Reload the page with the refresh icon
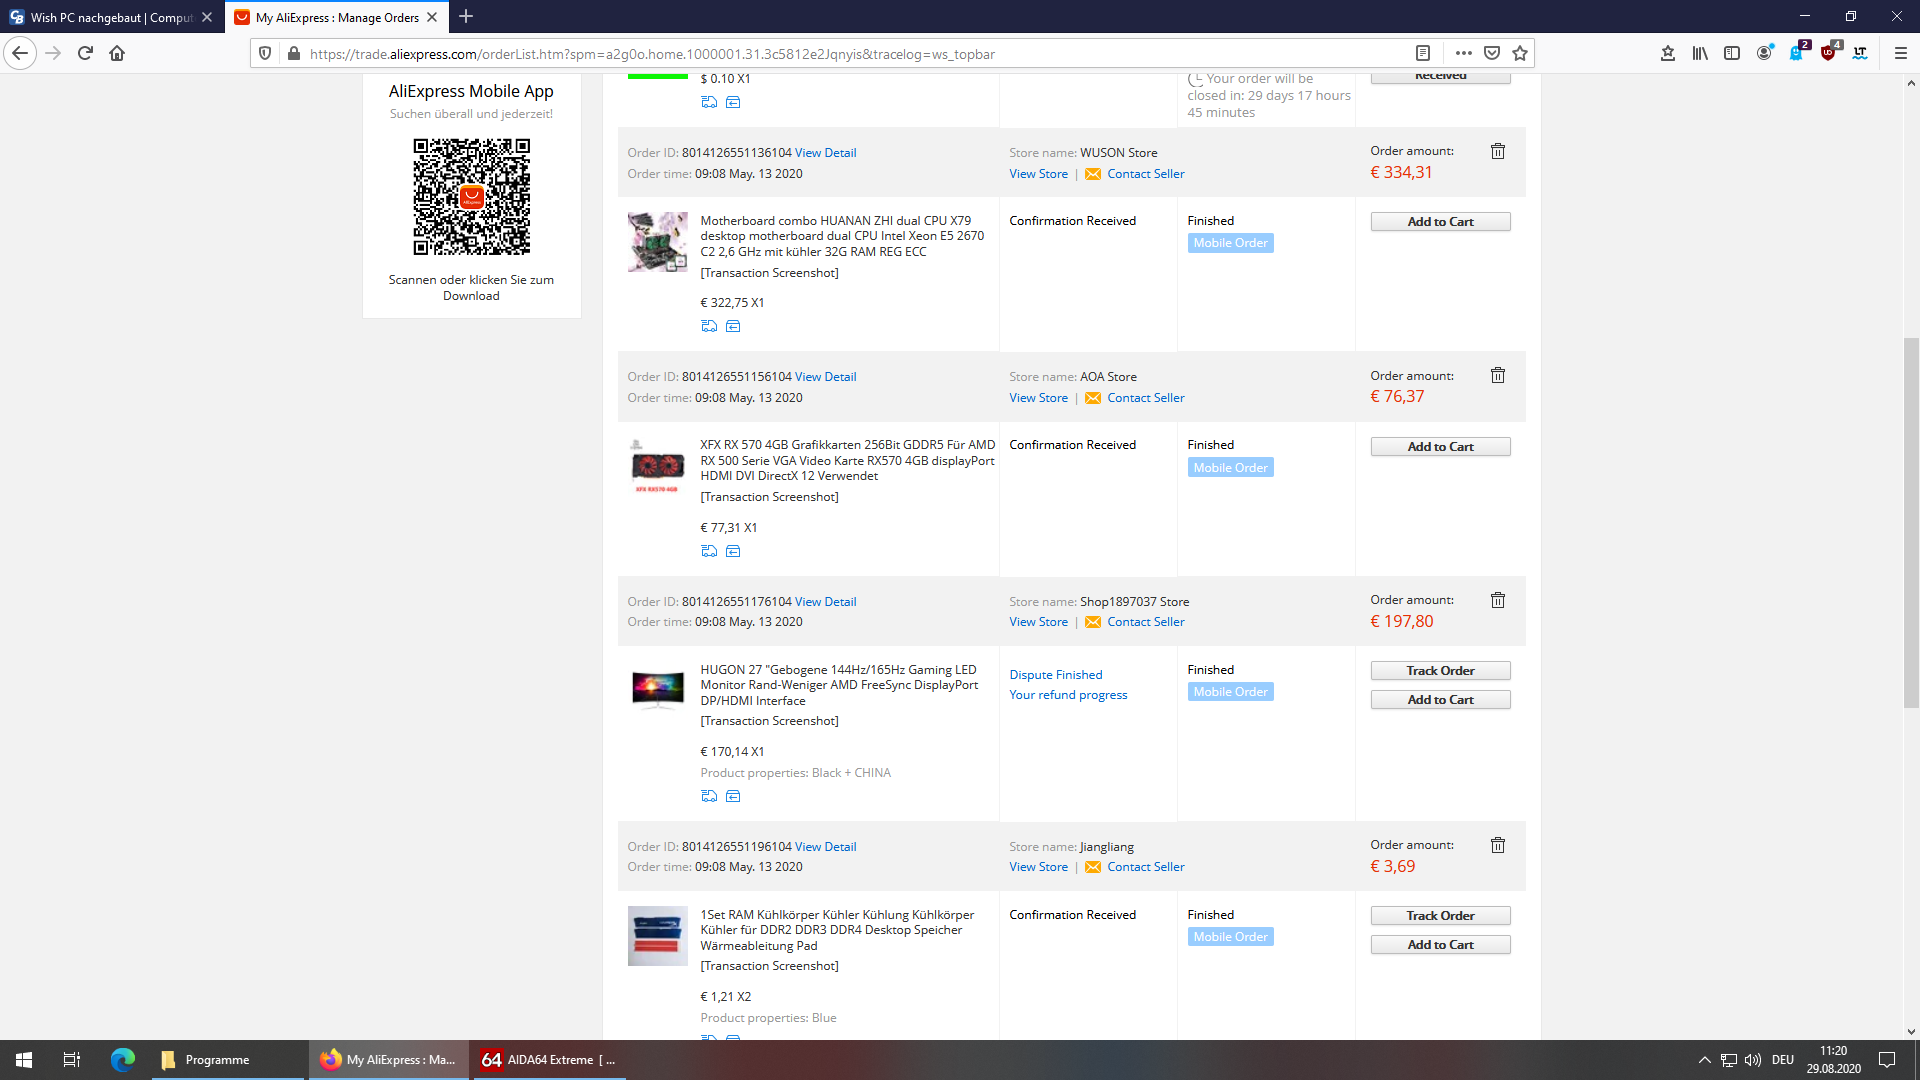Image resolution: width=1920 pixels, height=1080 pixels. [x=85, y=53]
